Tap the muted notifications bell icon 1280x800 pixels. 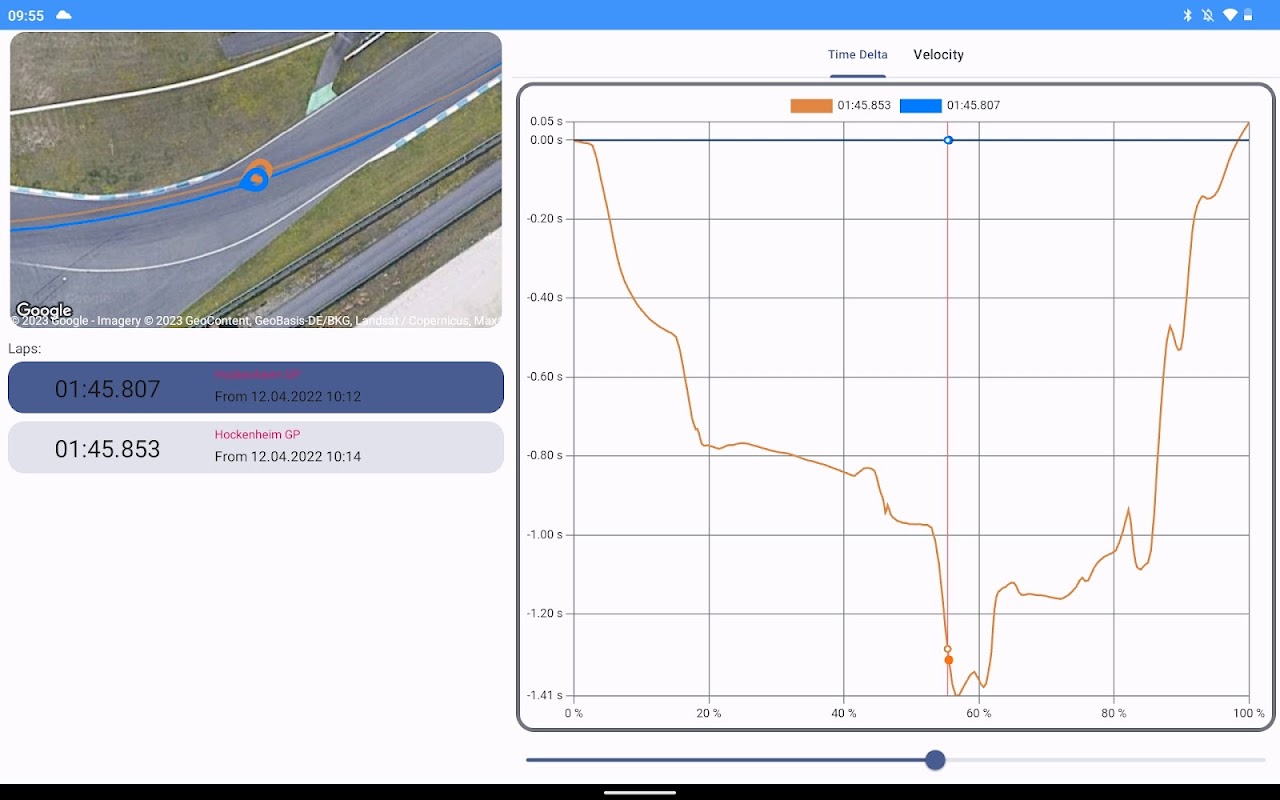(x=1208, y=15)
